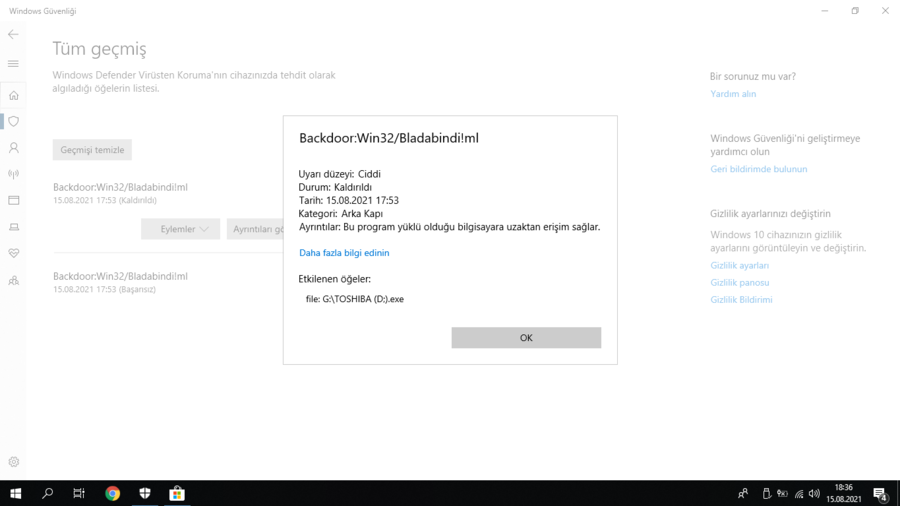
Task: Open 'Gizlilik Bildirimi' link
Action: [x=741, y=300]
